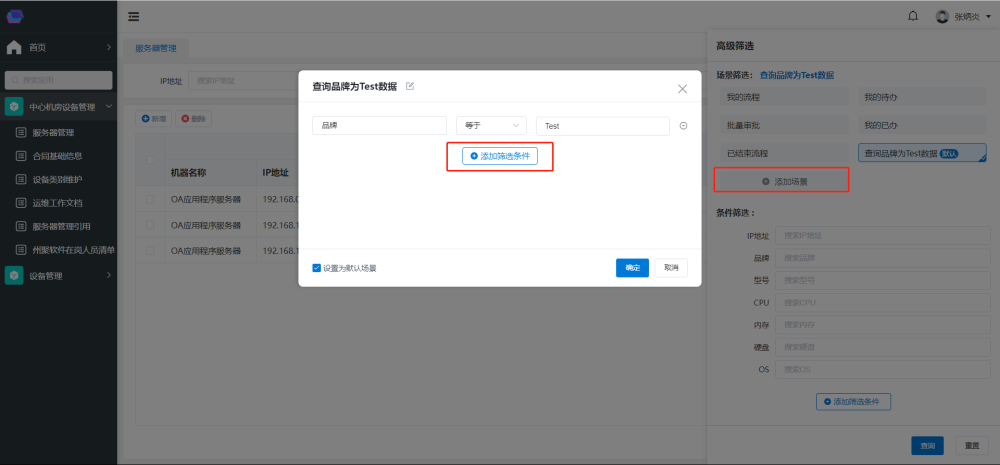Click the 首页 home icon in the sidebar

pos(14,47)
